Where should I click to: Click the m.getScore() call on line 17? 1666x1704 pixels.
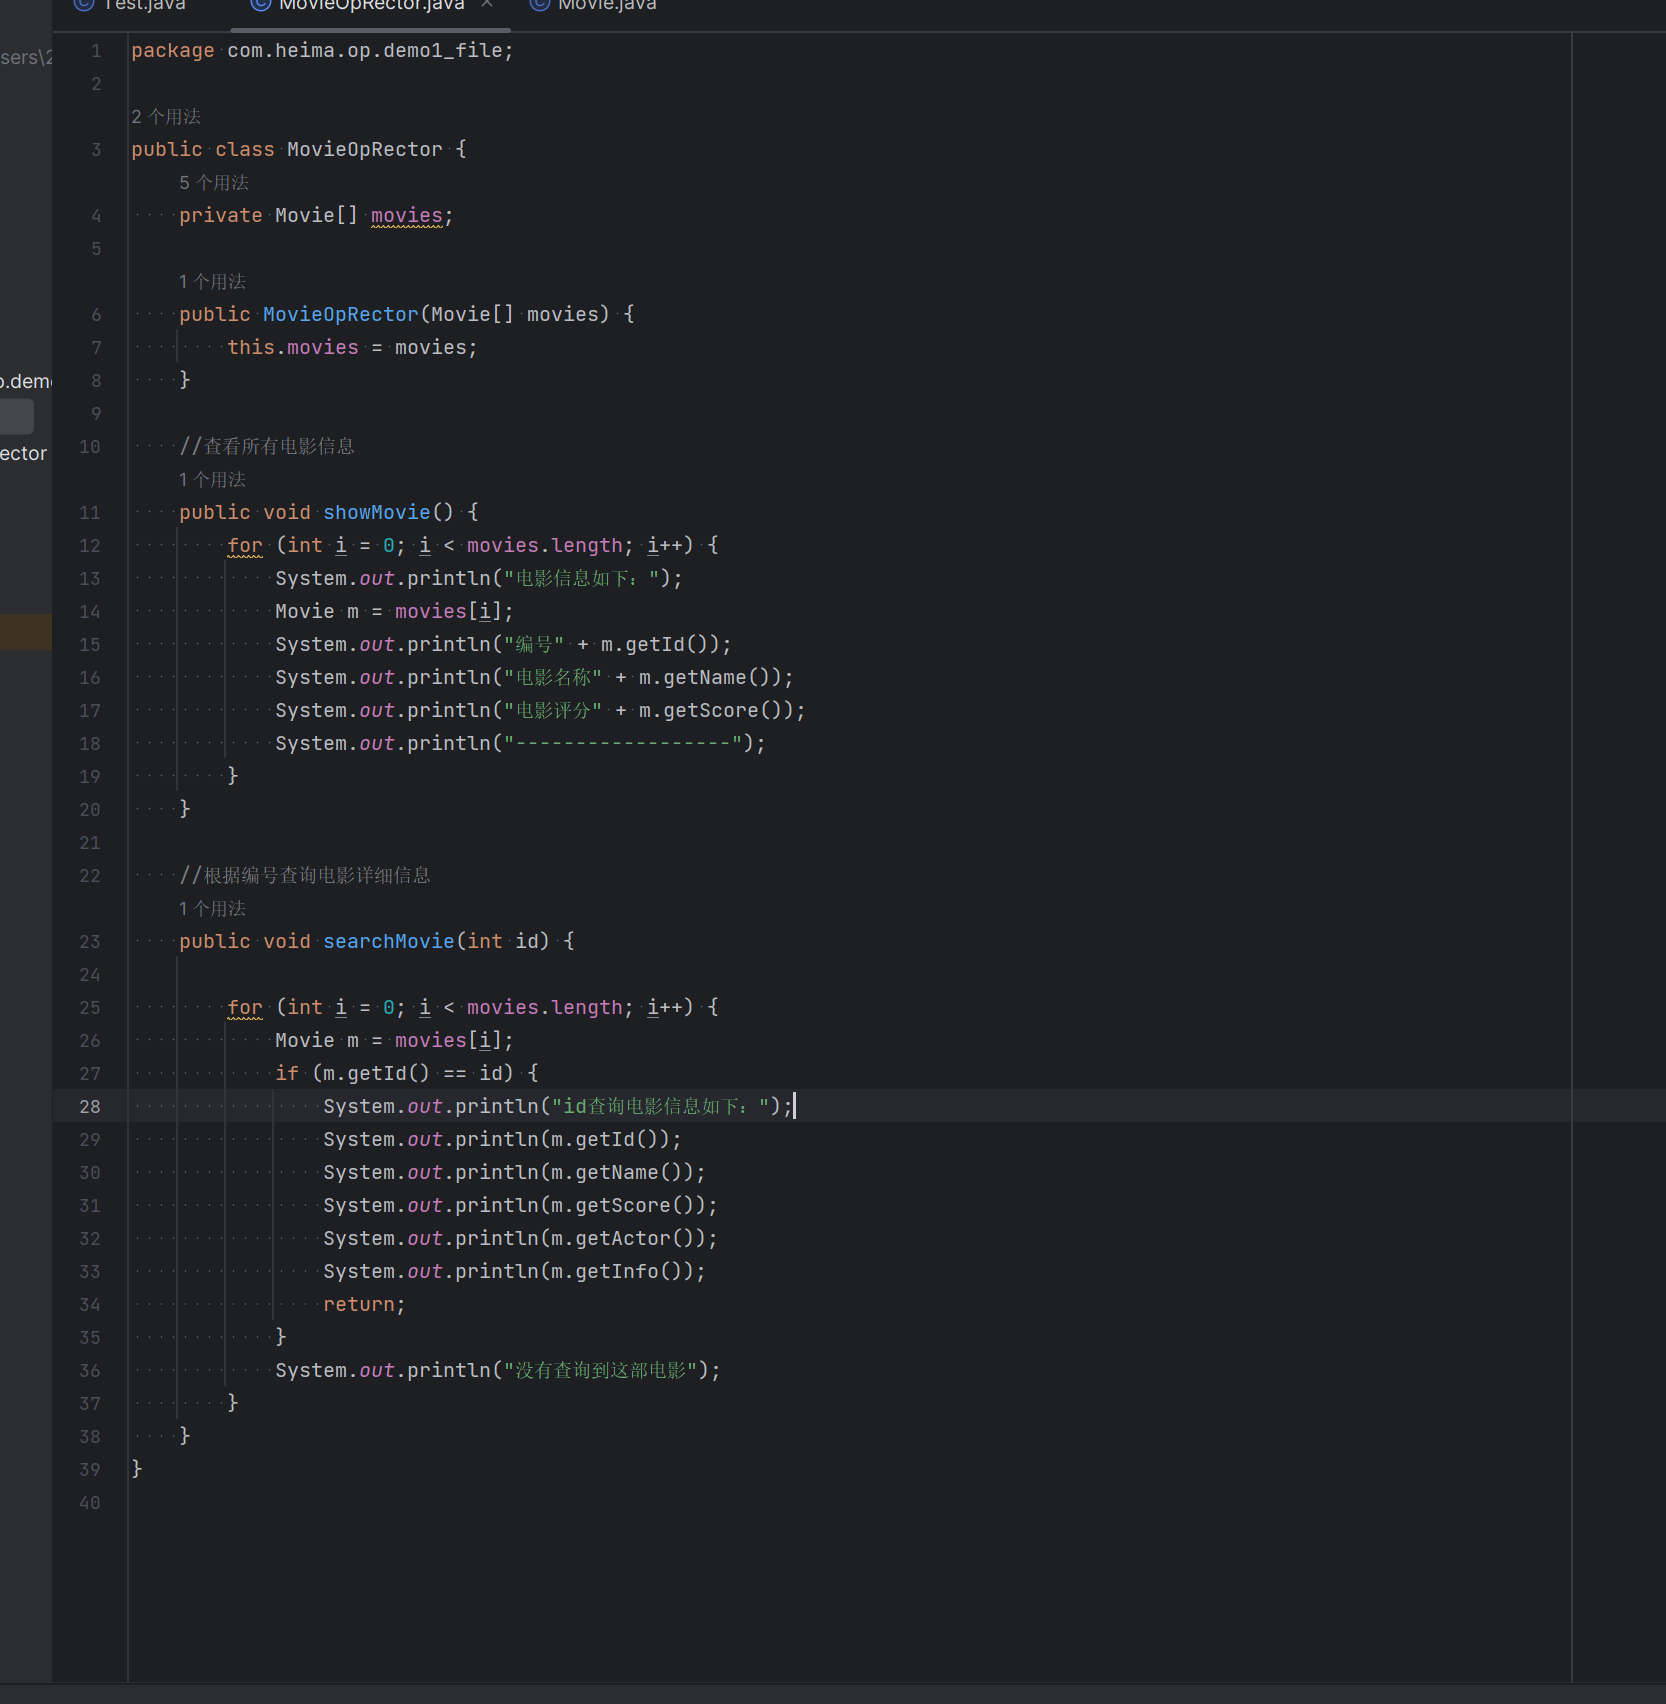click(x=716, y=710)
